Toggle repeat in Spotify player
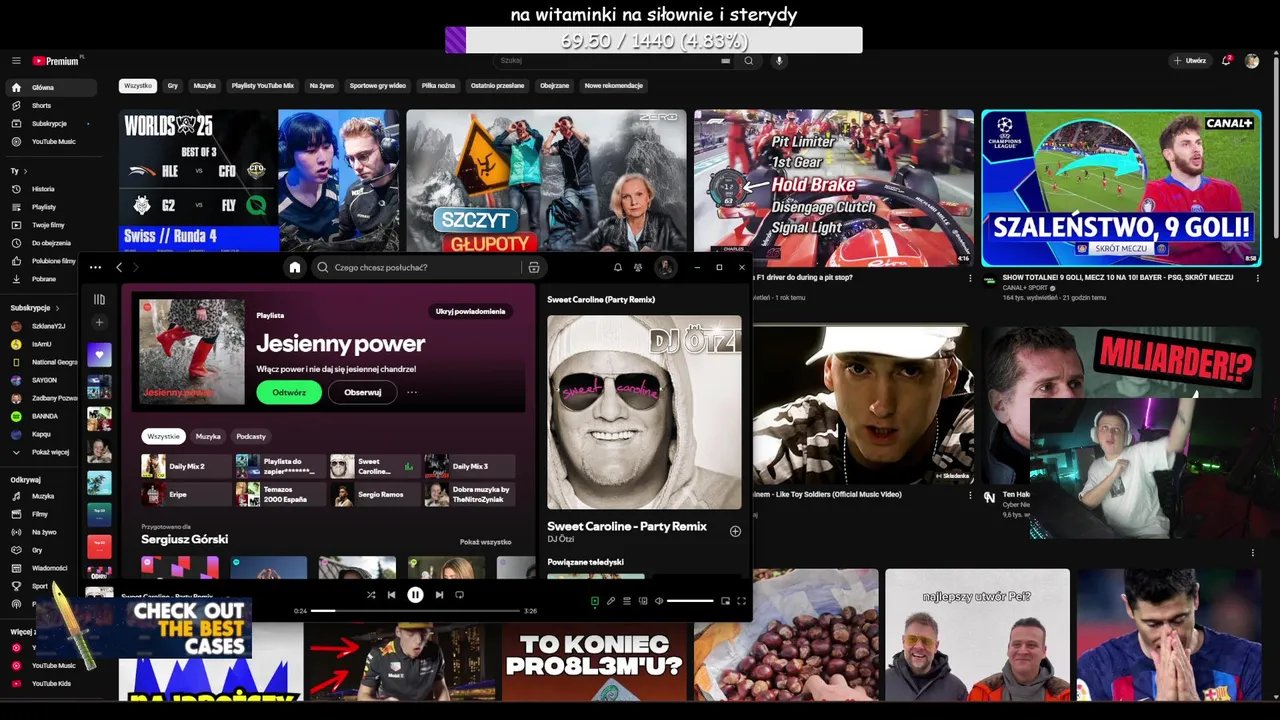Screen dimensions: 1280x720 459,594
